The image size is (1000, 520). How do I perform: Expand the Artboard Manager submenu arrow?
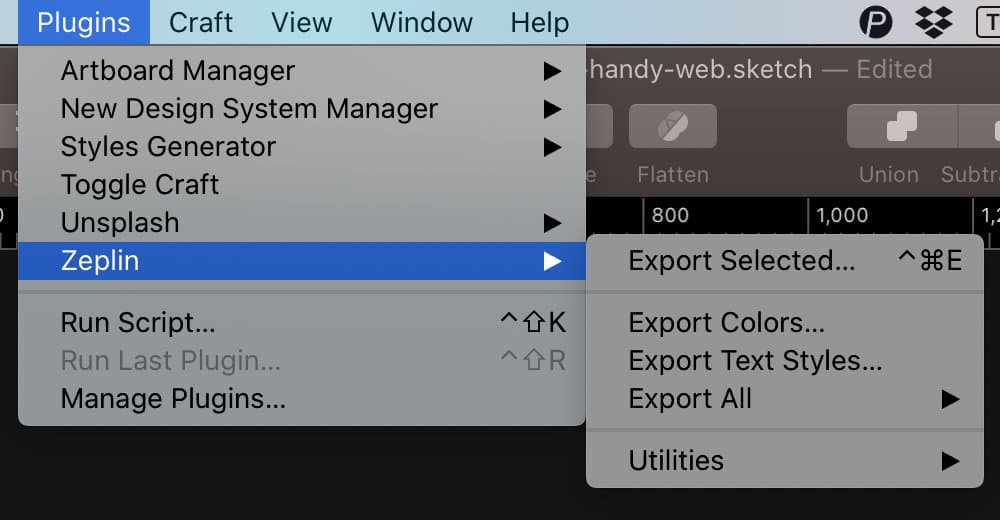point(552,71)
